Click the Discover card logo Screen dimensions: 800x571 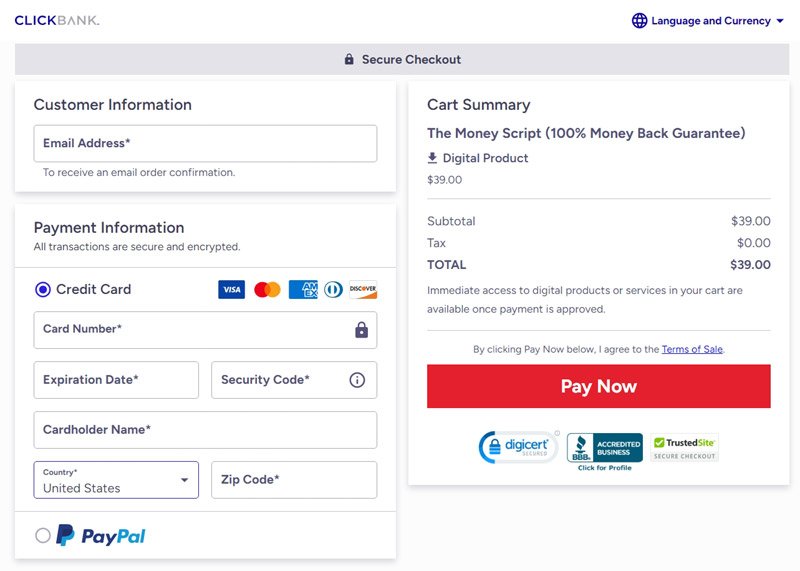pyautogui.click(x=363, y=289)
